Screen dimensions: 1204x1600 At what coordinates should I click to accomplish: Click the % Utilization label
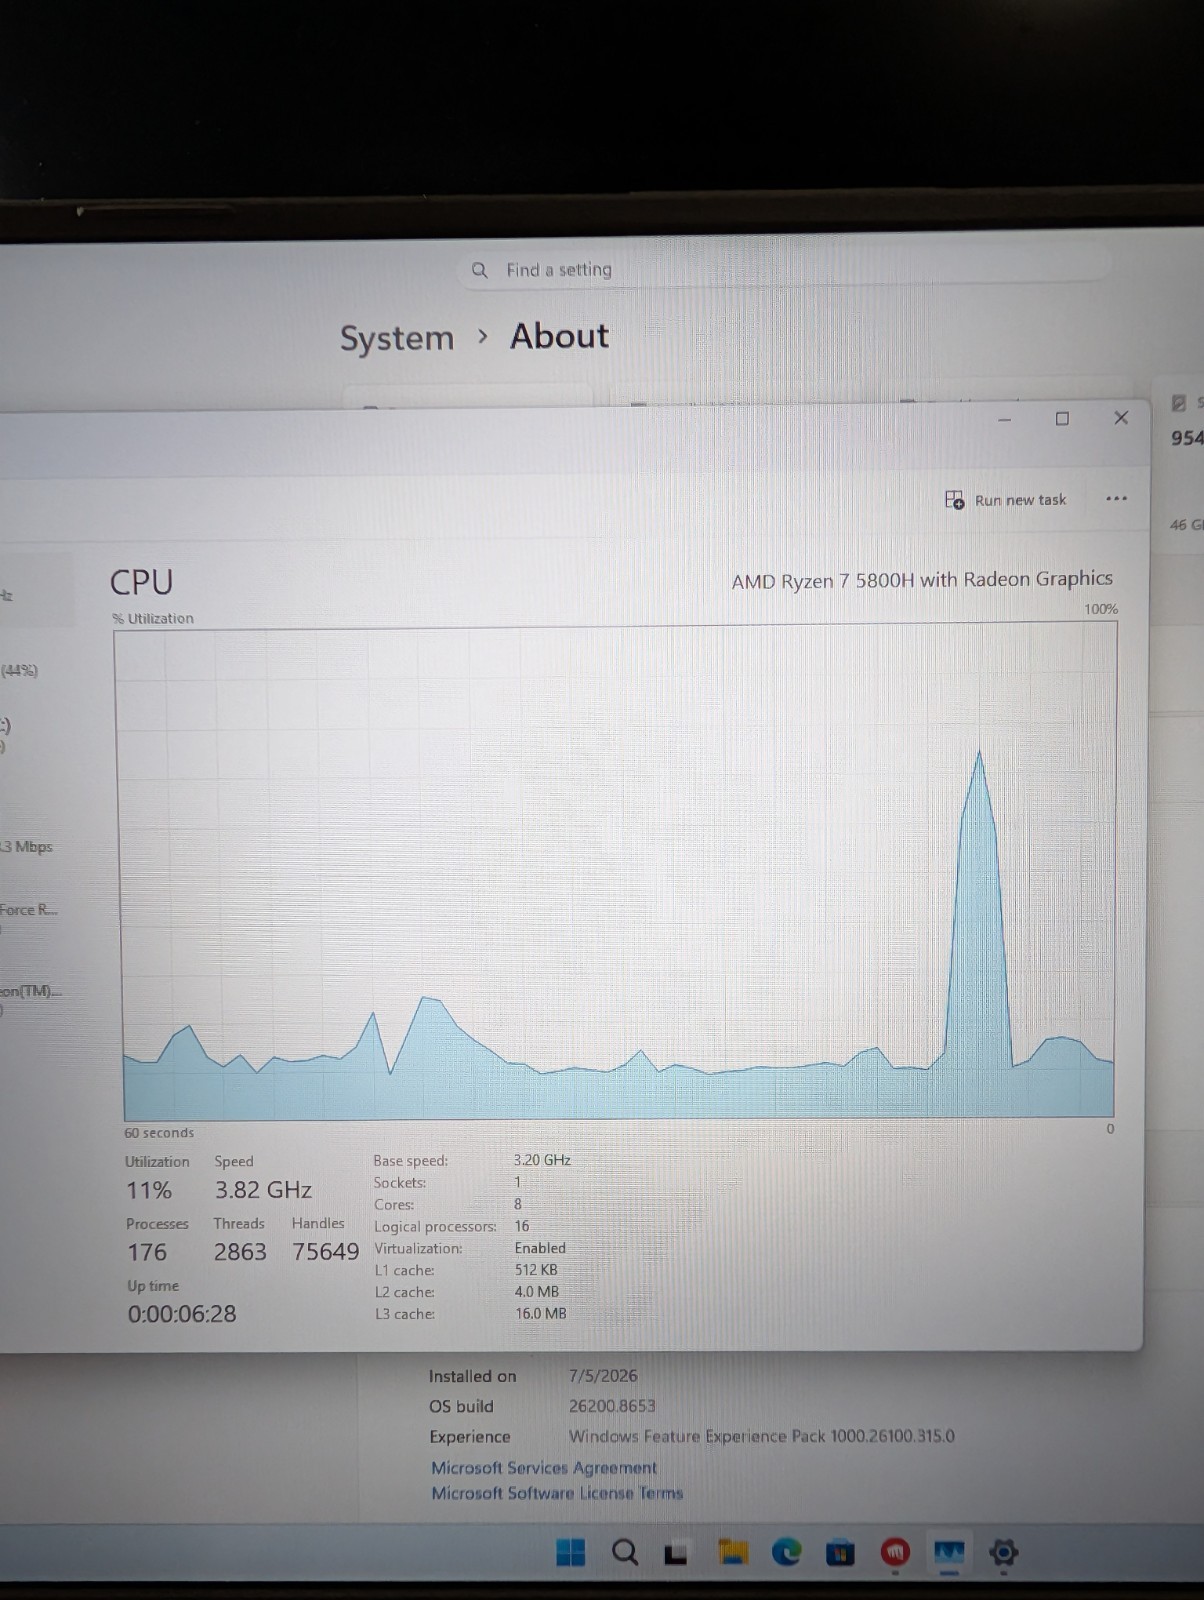point(153,618)
